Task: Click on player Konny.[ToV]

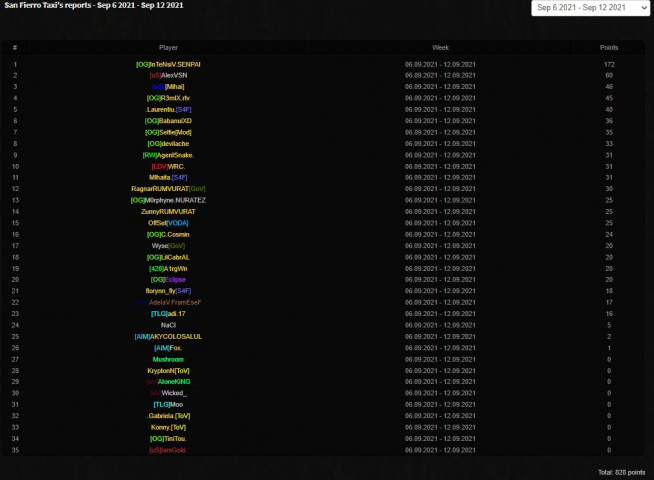Action: coord(168,427)
